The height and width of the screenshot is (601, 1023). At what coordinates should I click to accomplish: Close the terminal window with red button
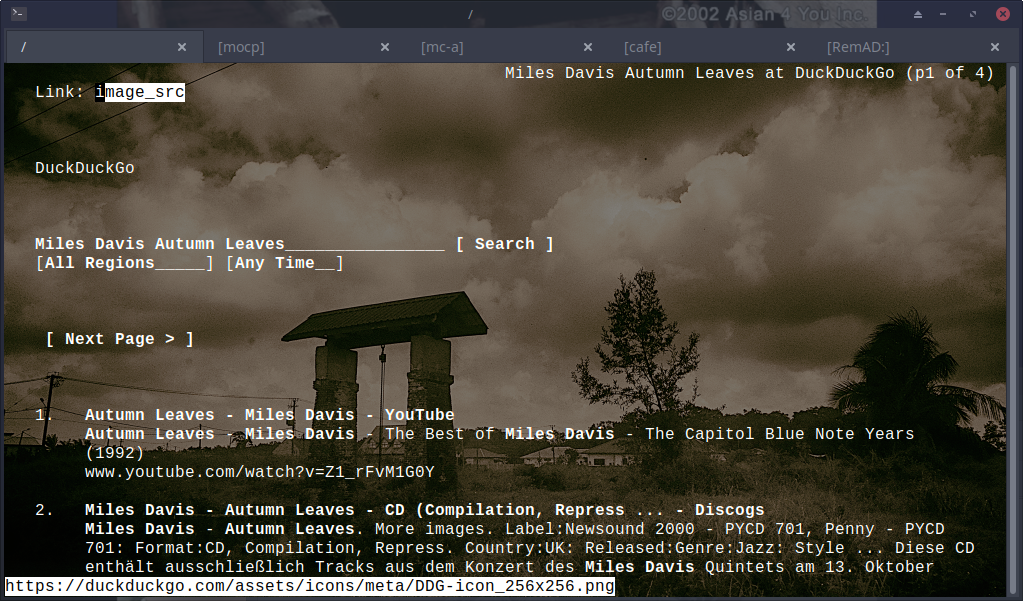click(x=1003, y=14)
